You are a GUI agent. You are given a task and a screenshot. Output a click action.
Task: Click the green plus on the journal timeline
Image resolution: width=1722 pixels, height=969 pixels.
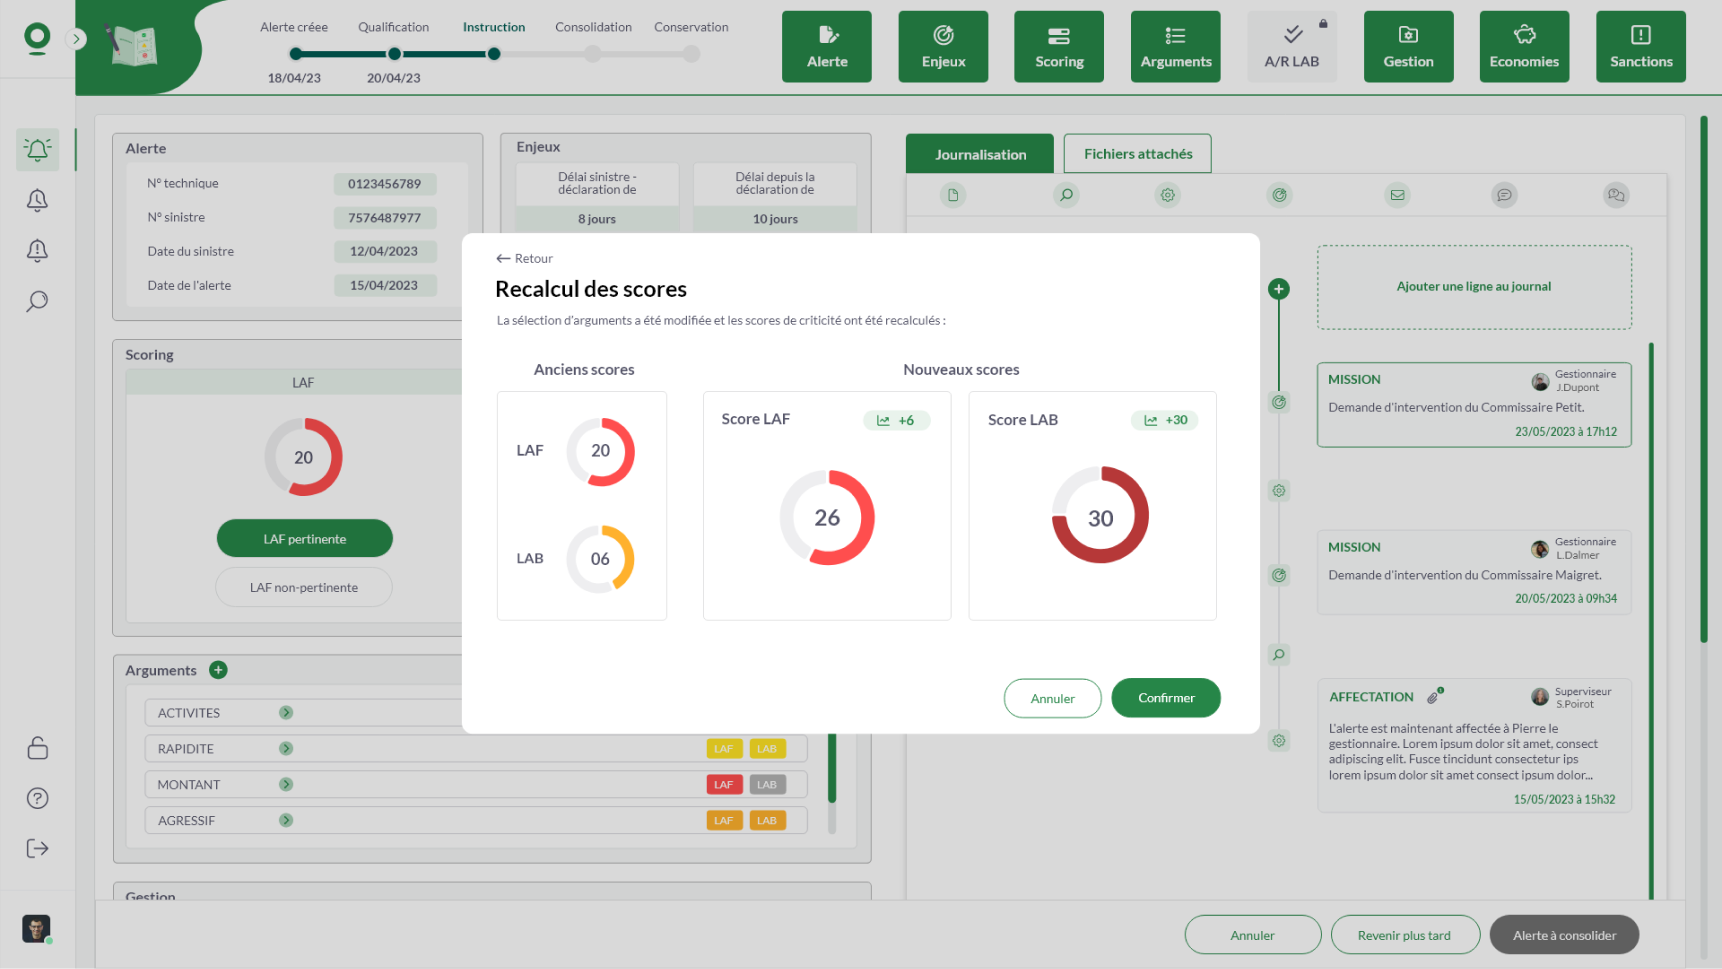1278,289
